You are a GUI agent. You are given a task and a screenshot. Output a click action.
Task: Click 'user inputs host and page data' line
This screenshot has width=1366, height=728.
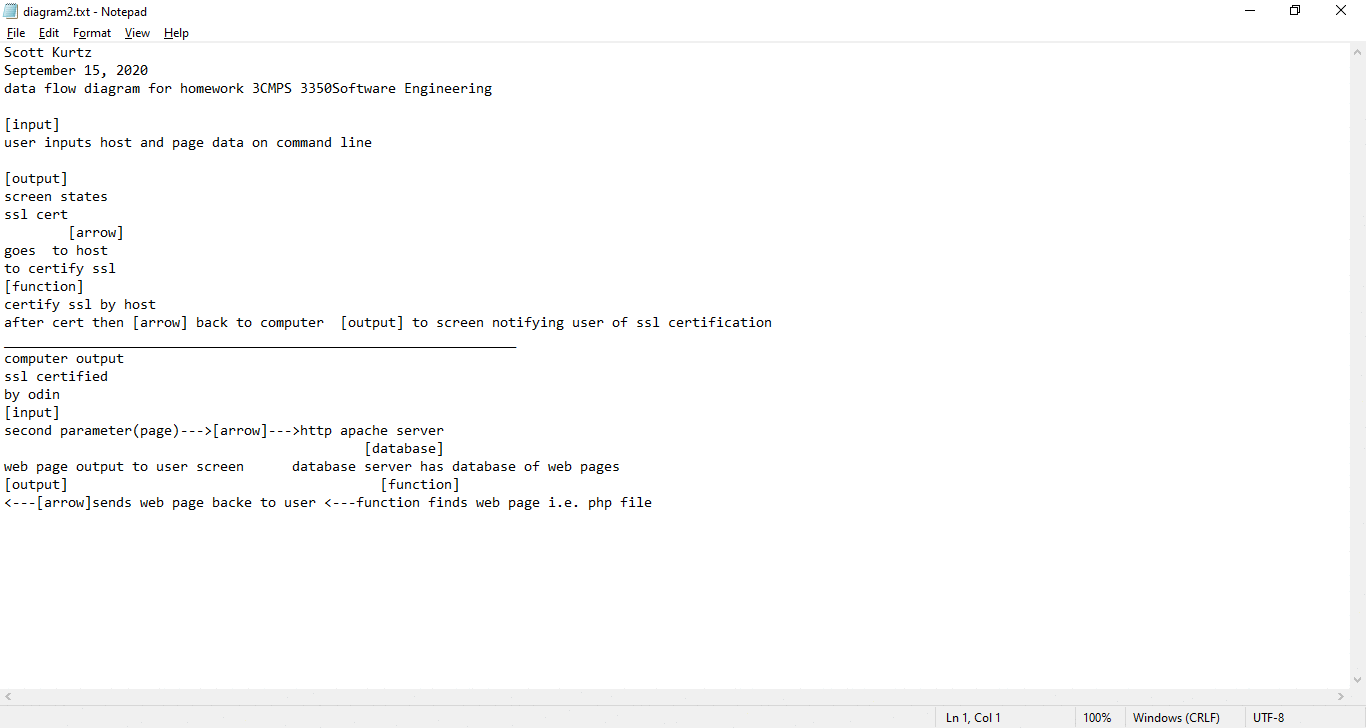point(188,143)
